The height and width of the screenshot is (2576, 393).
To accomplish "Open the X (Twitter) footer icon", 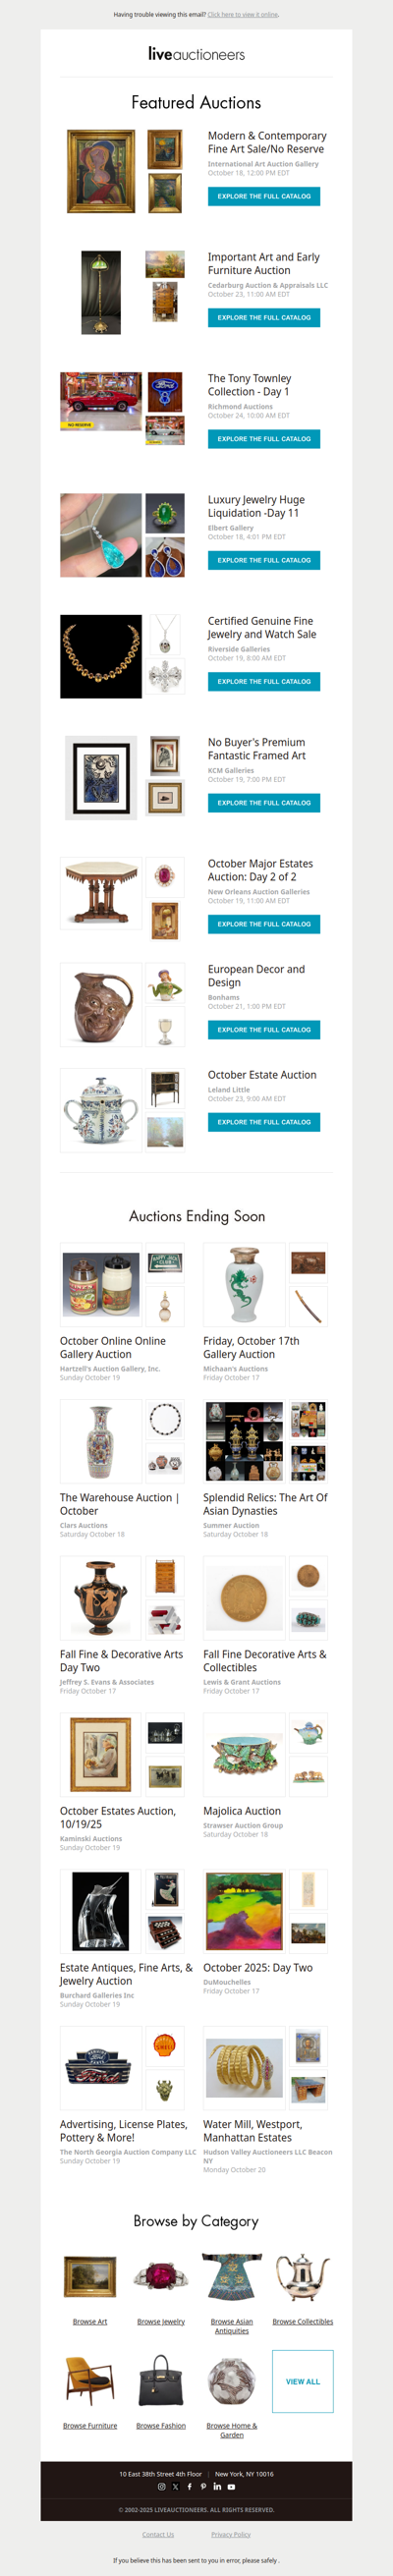I will pos(175,2486).
